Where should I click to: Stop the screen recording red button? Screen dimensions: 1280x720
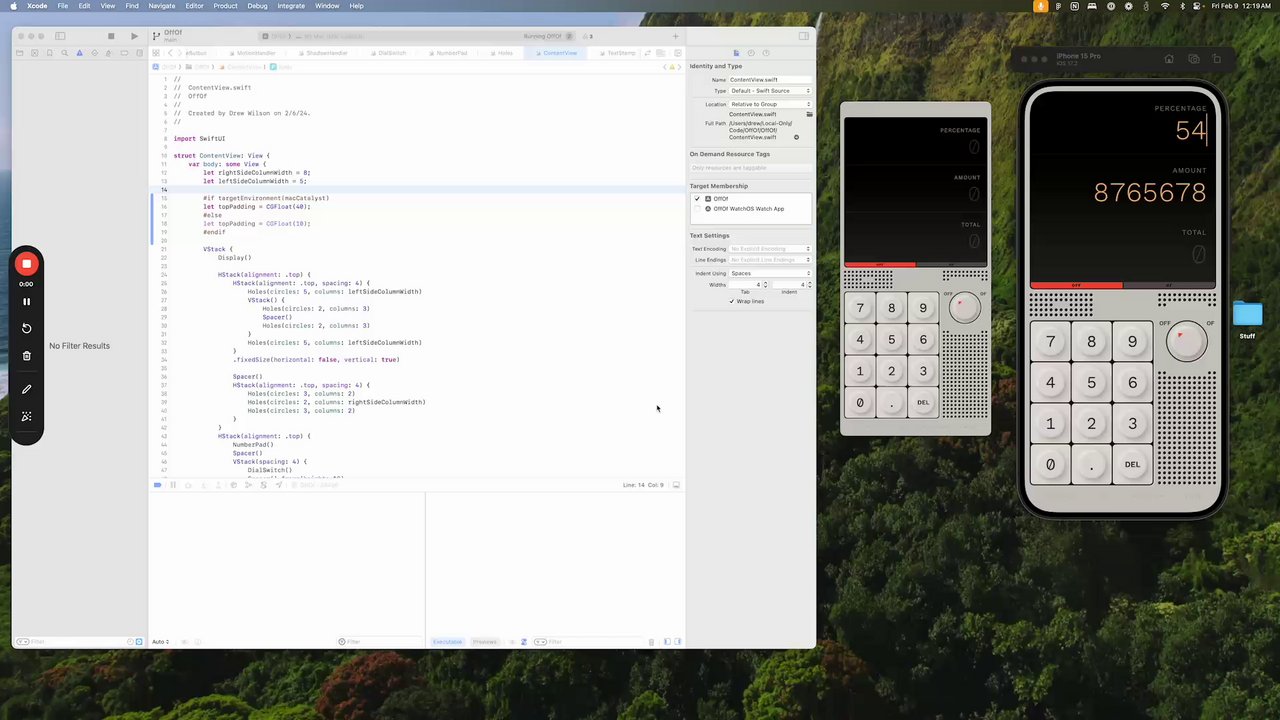(x=27, y=264)
